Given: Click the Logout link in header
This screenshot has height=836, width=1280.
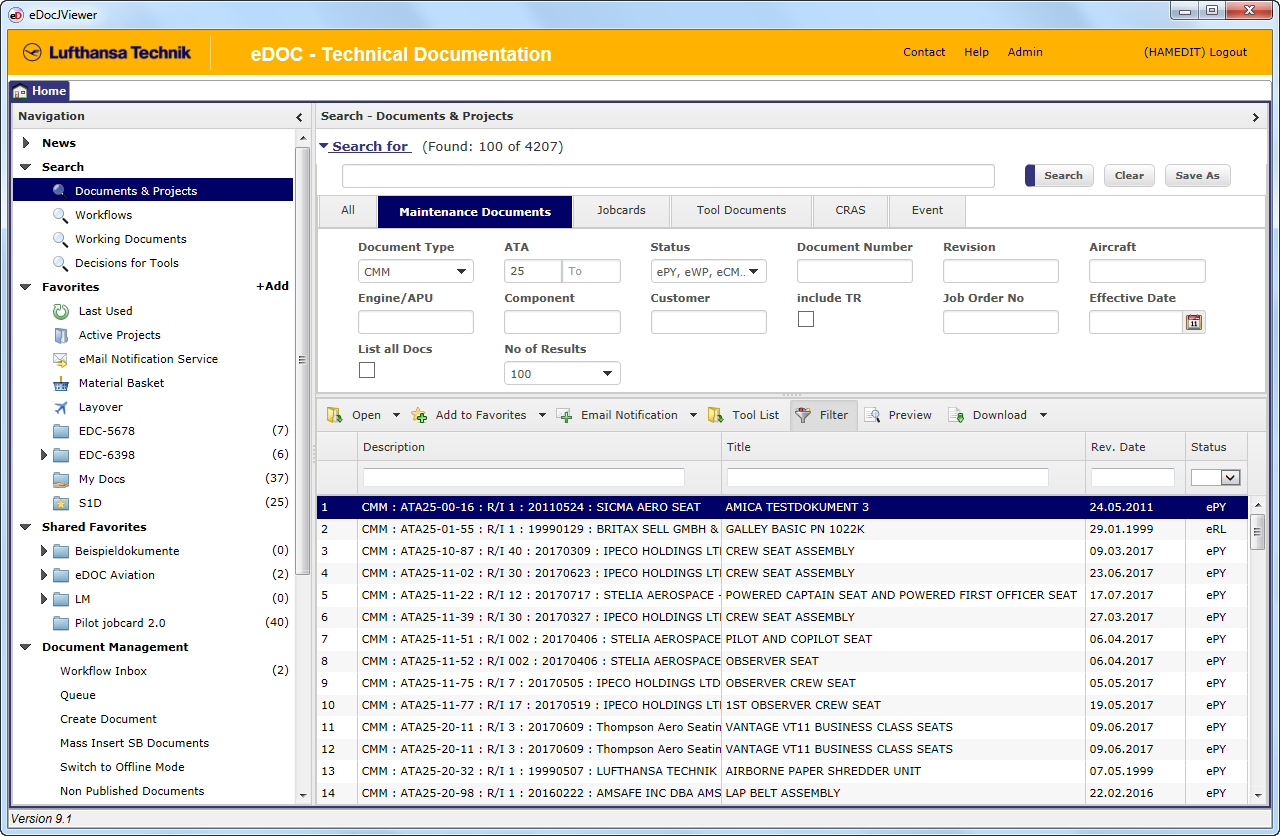Looking at the screenshot, I should point(1227,52).
